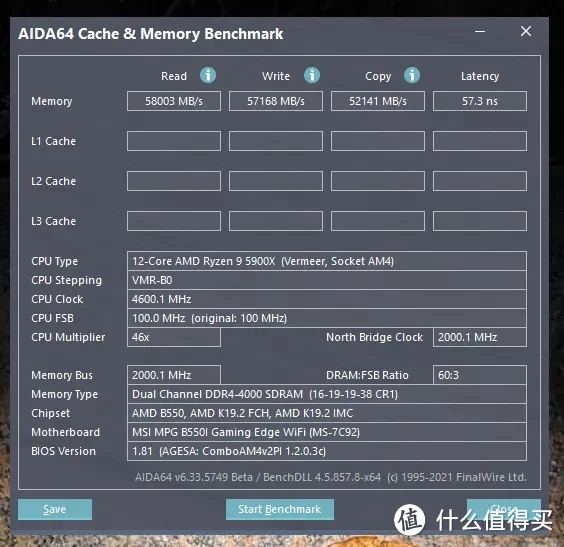
Task: Click the Memory row label
Action: coord(52,101)
